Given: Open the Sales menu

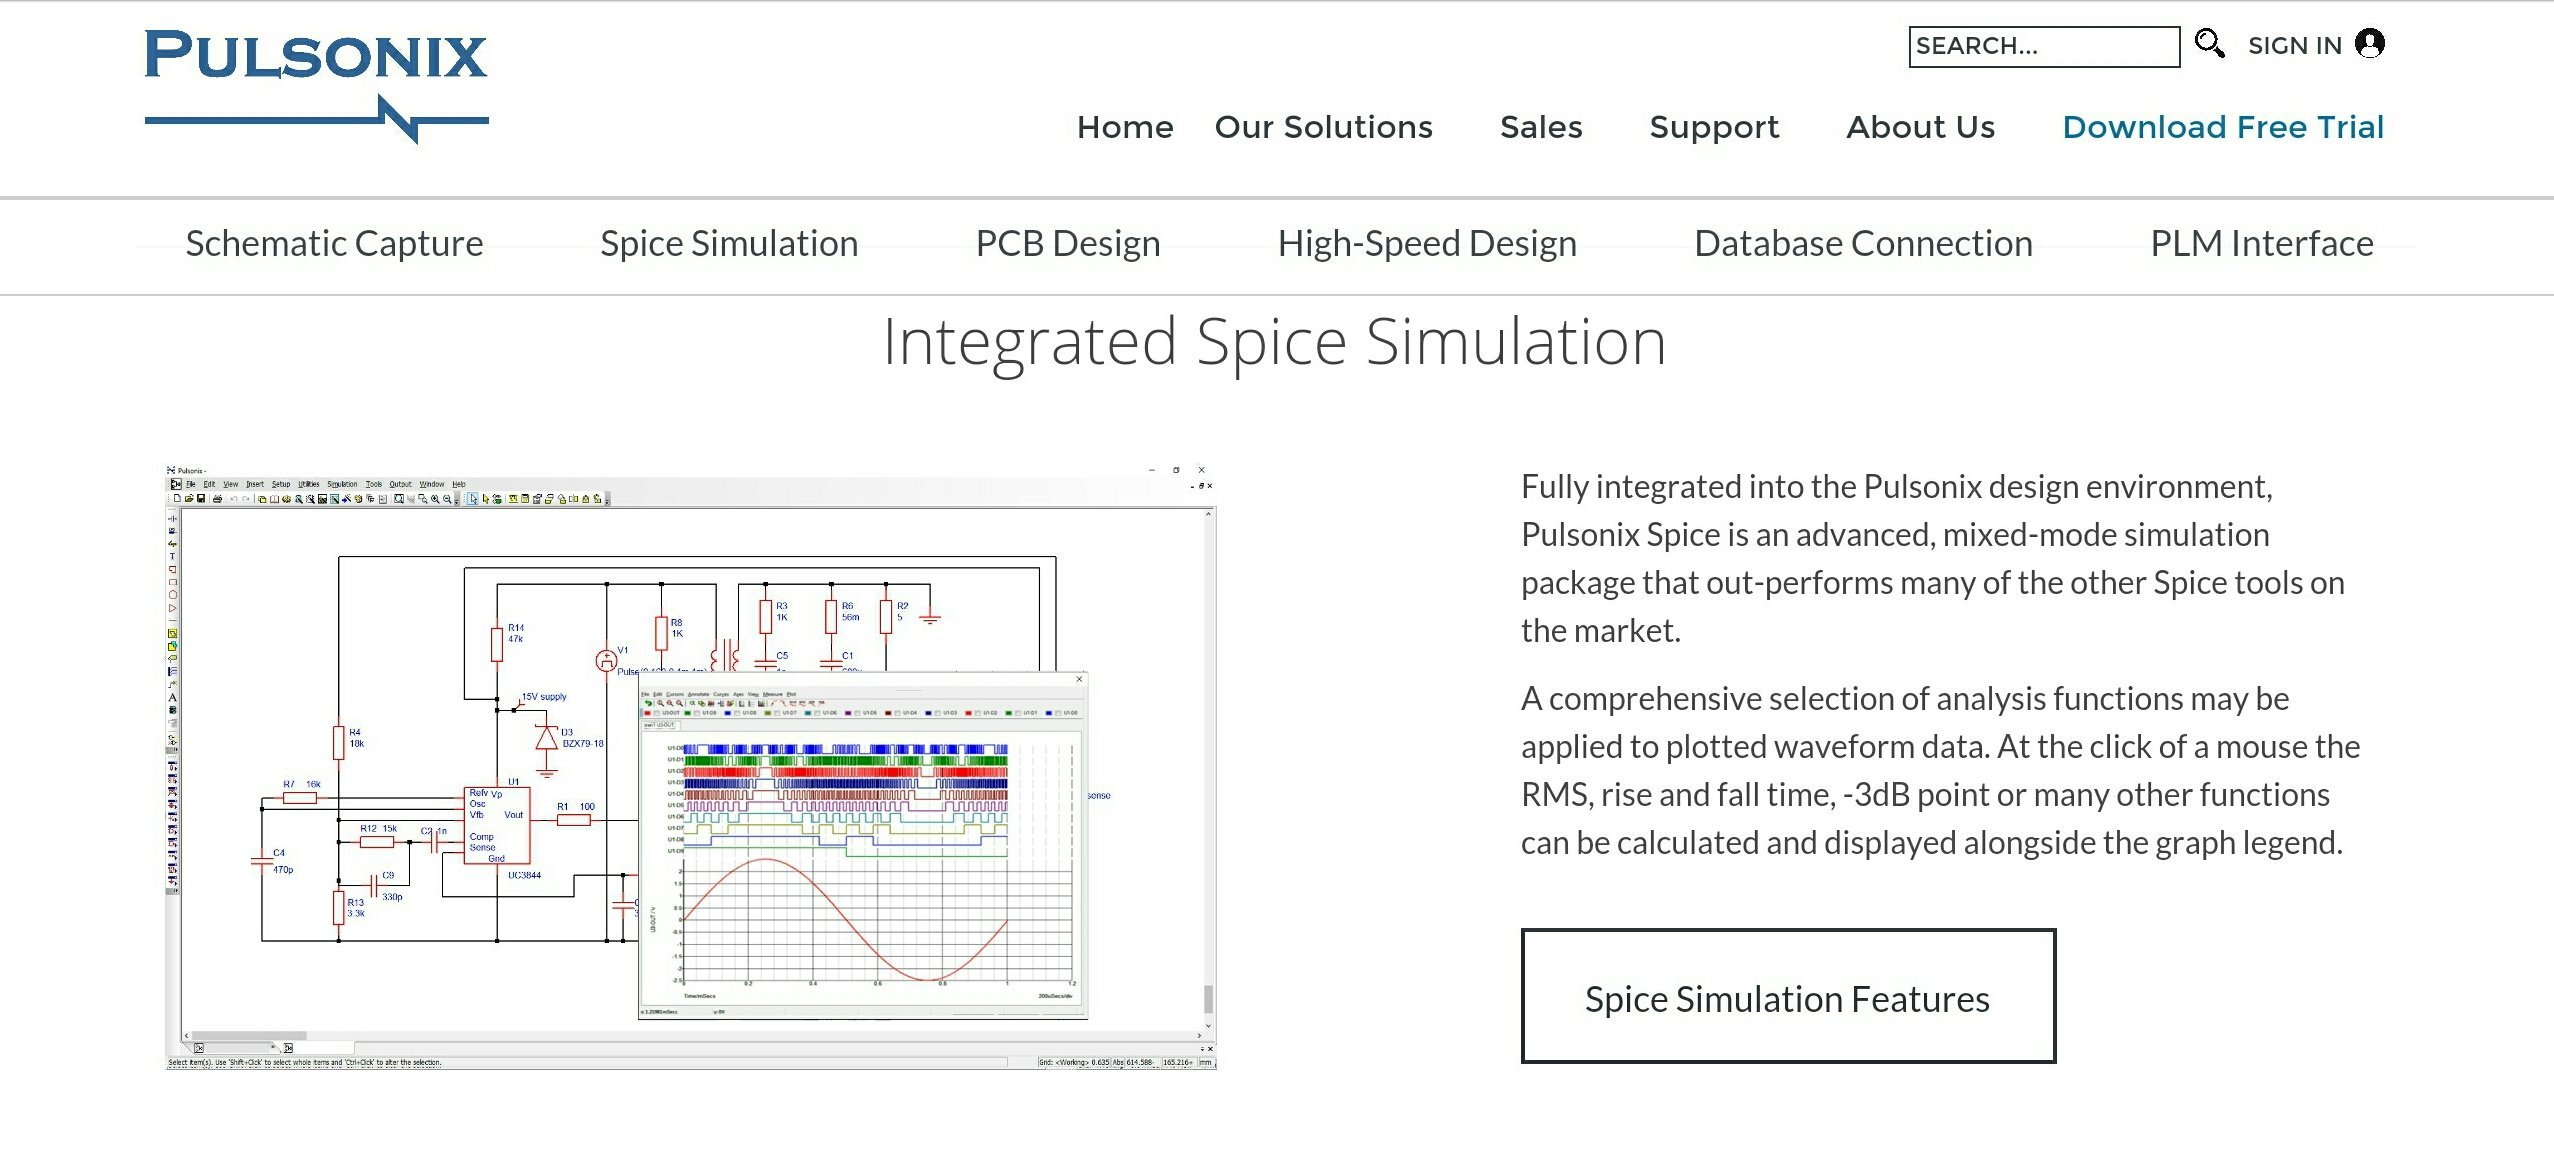Looking at the screenshot, I should 1541,128.
